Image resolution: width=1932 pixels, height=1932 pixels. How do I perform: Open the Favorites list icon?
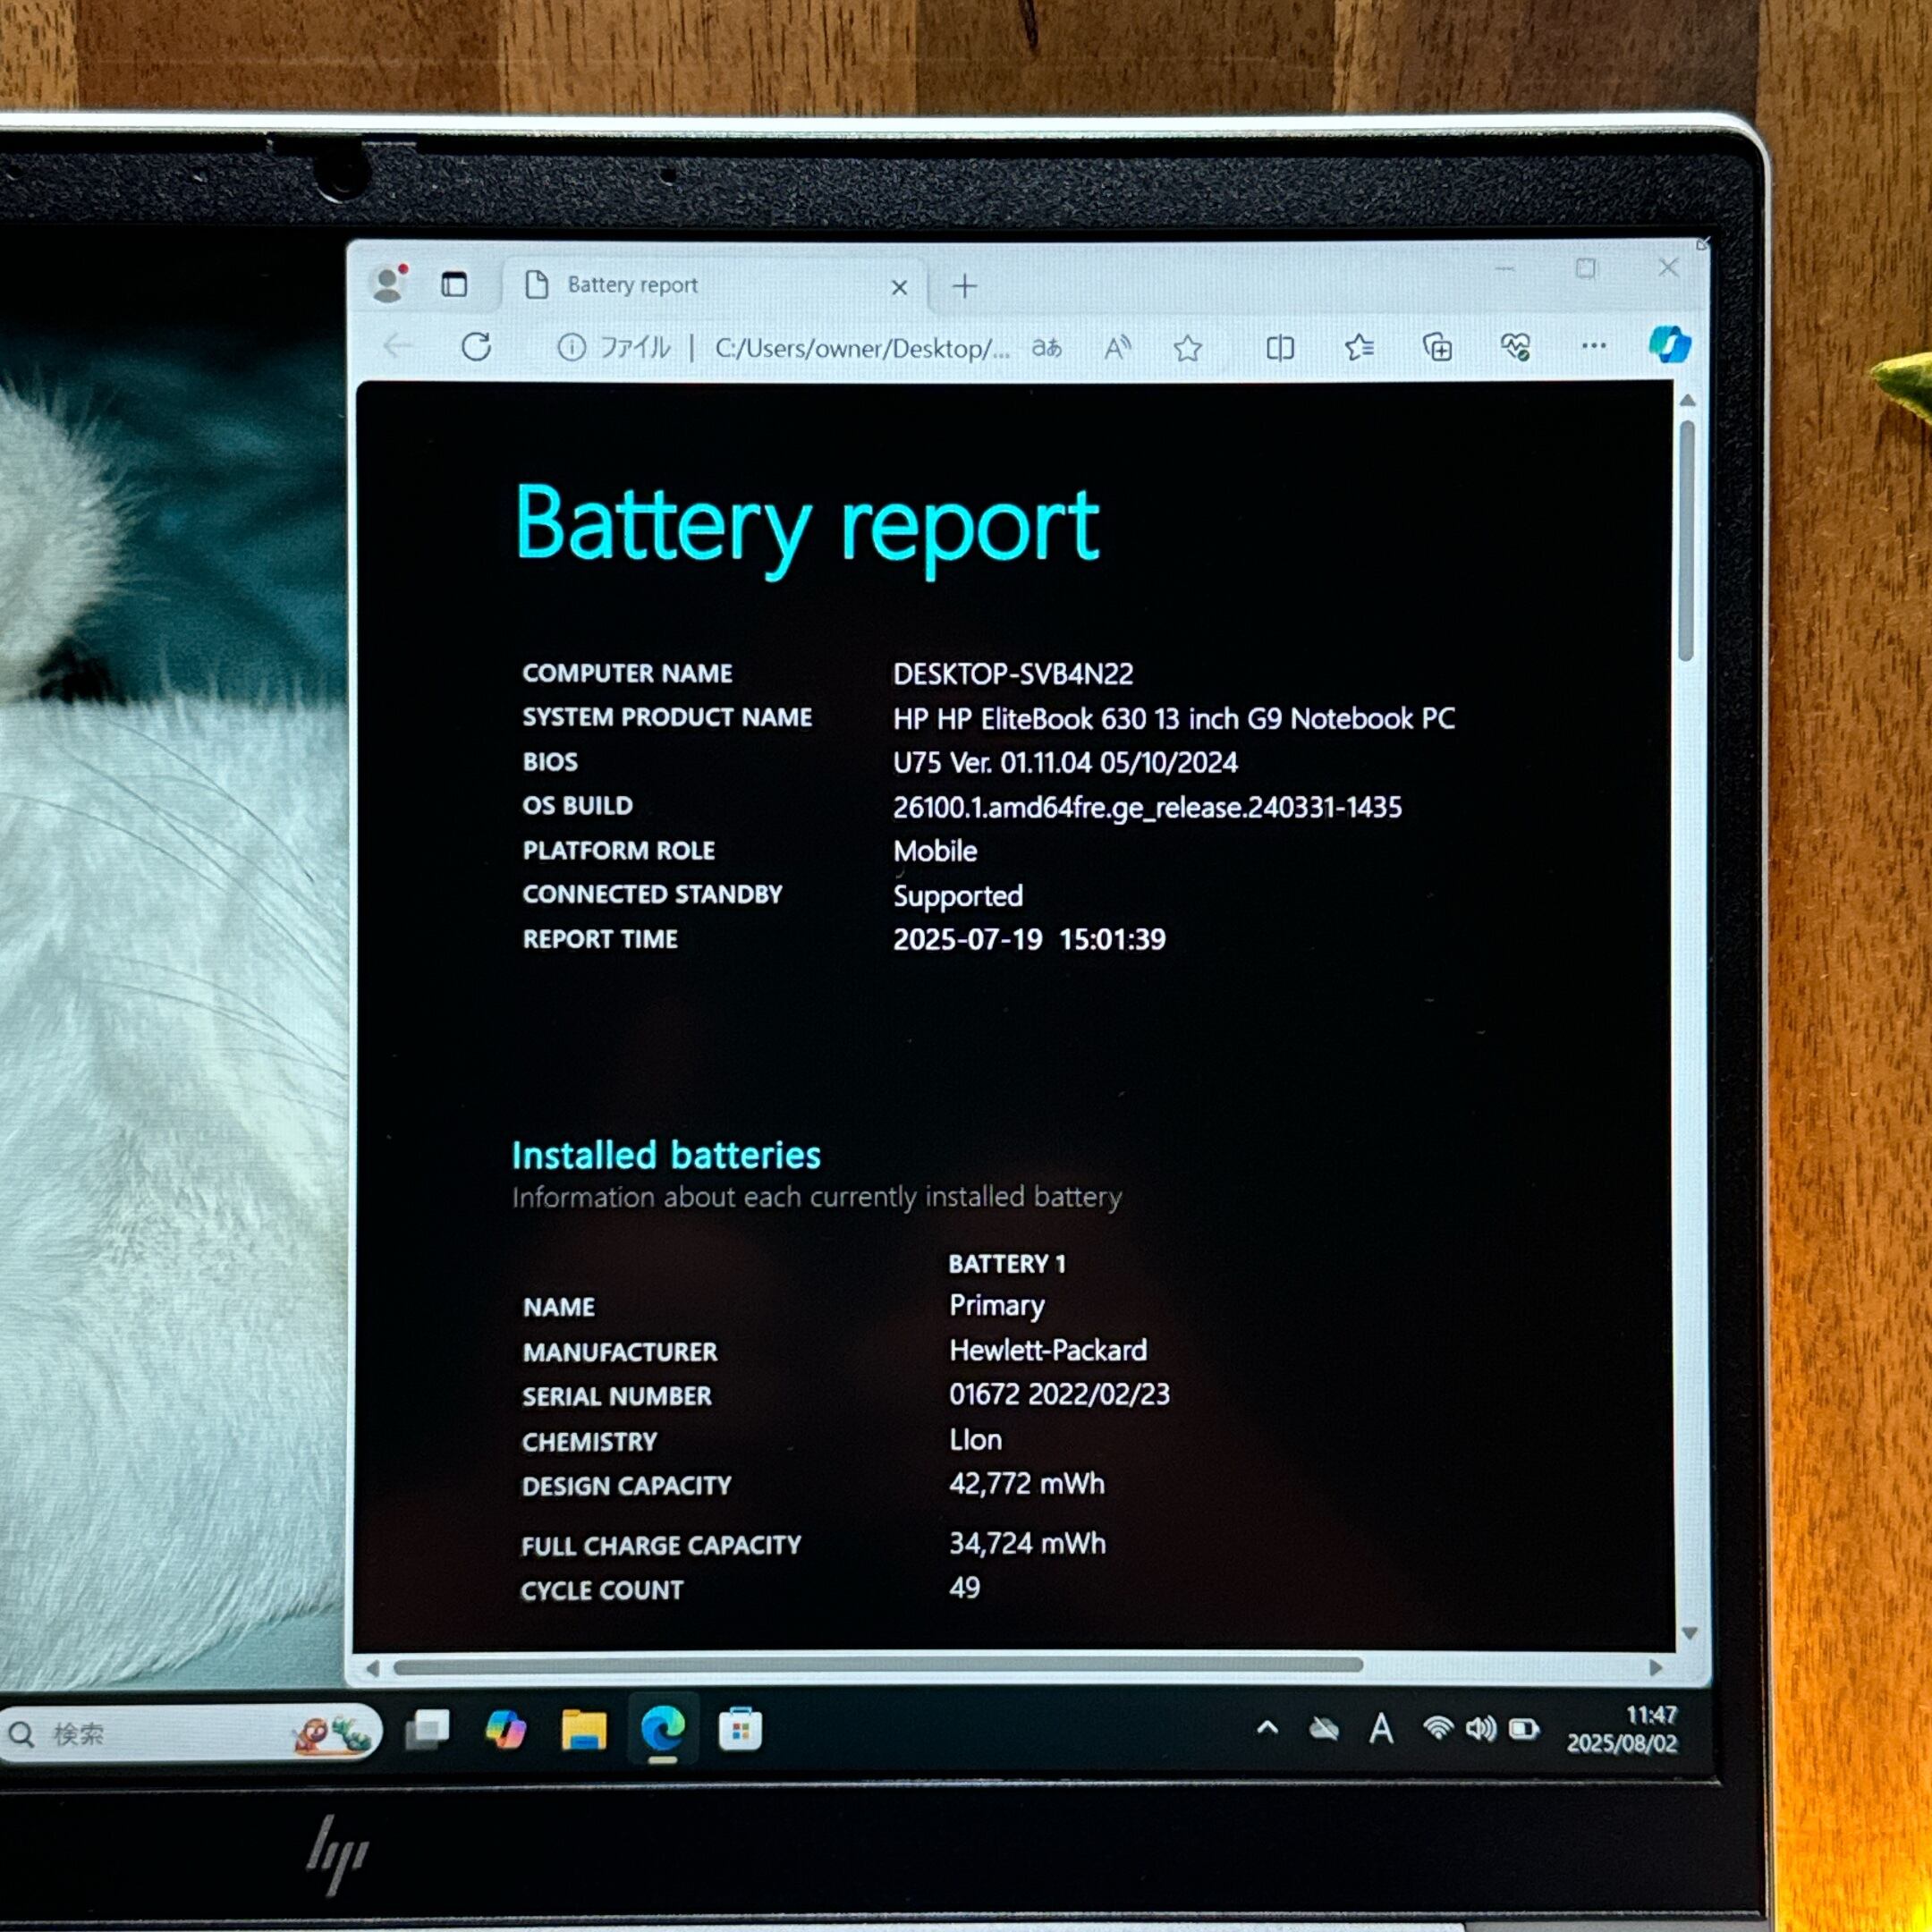tap(1358, 348)
